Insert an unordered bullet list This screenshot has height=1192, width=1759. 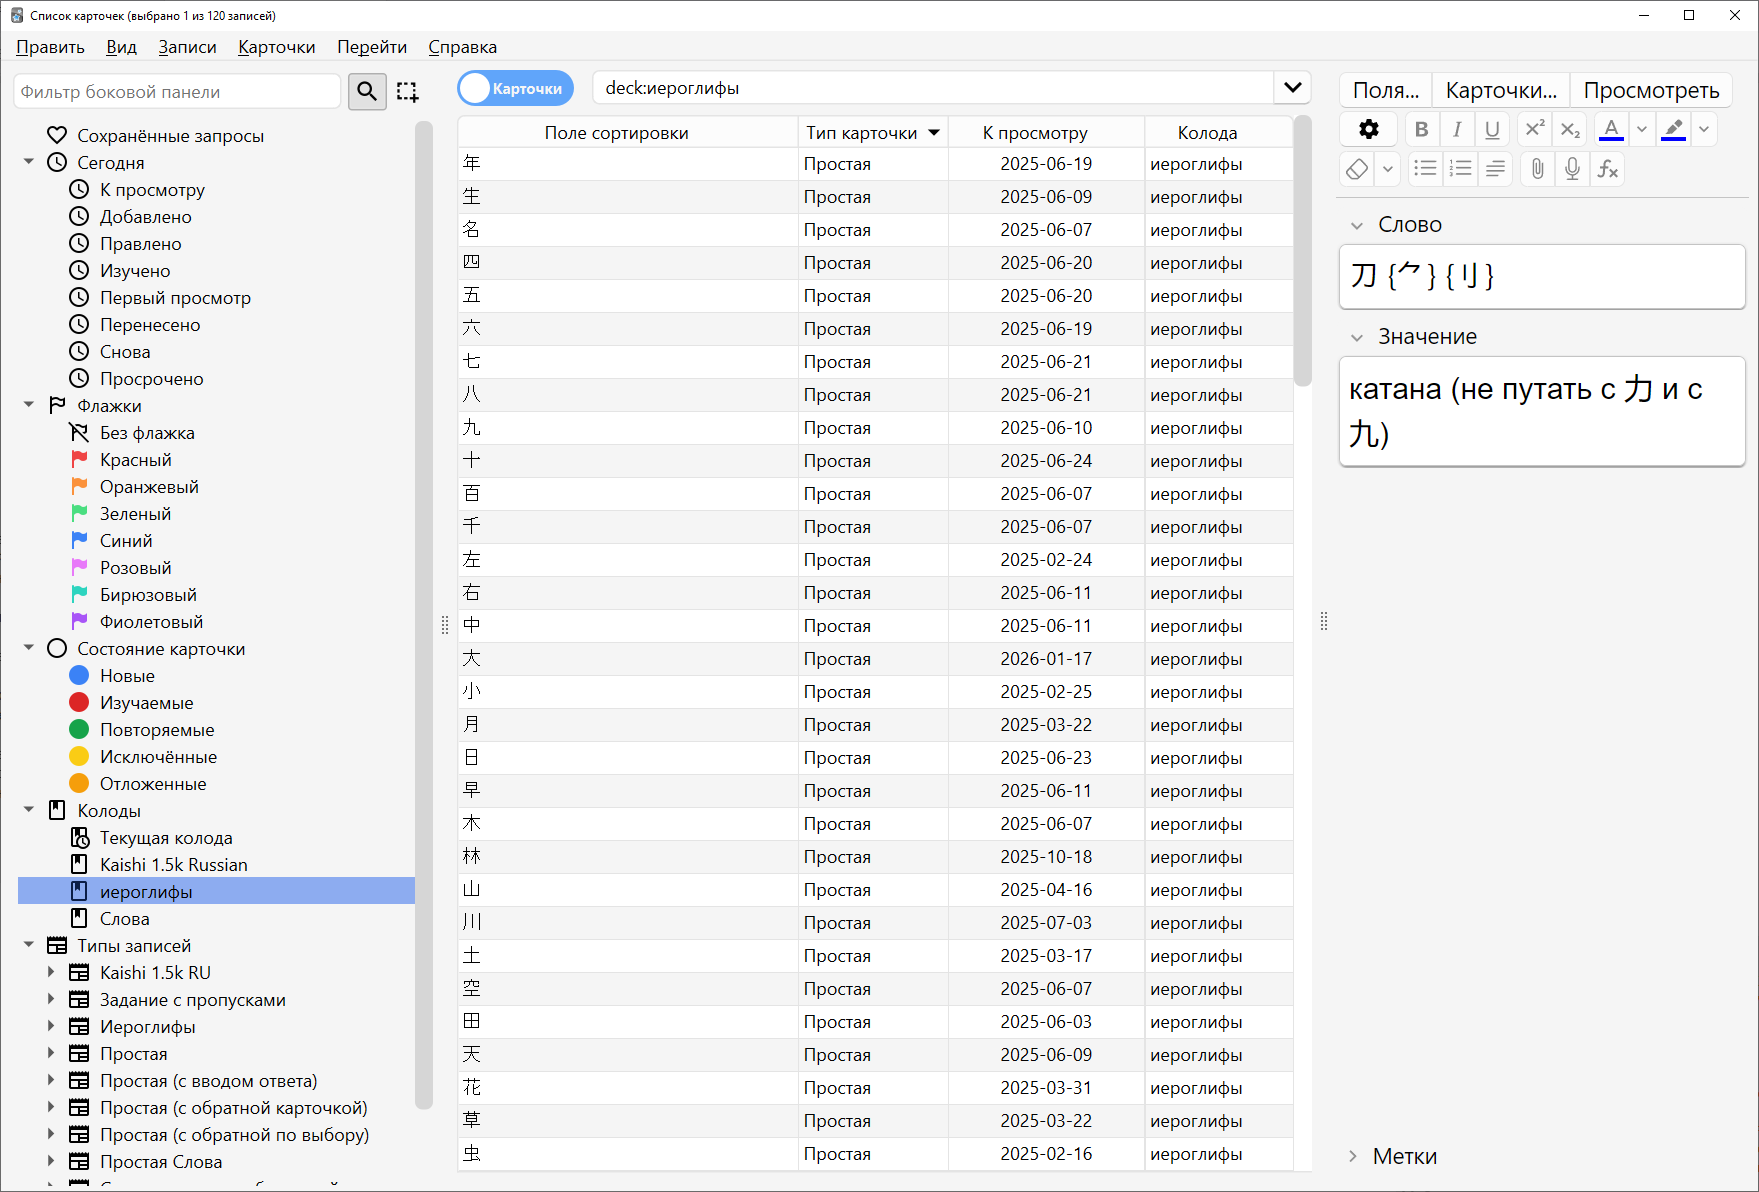tap(1425, 169)
